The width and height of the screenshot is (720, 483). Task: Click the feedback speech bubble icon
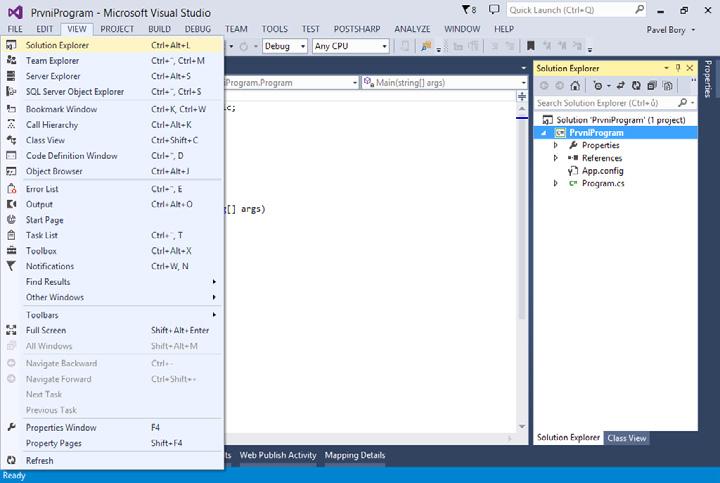(x=494, y=9)
